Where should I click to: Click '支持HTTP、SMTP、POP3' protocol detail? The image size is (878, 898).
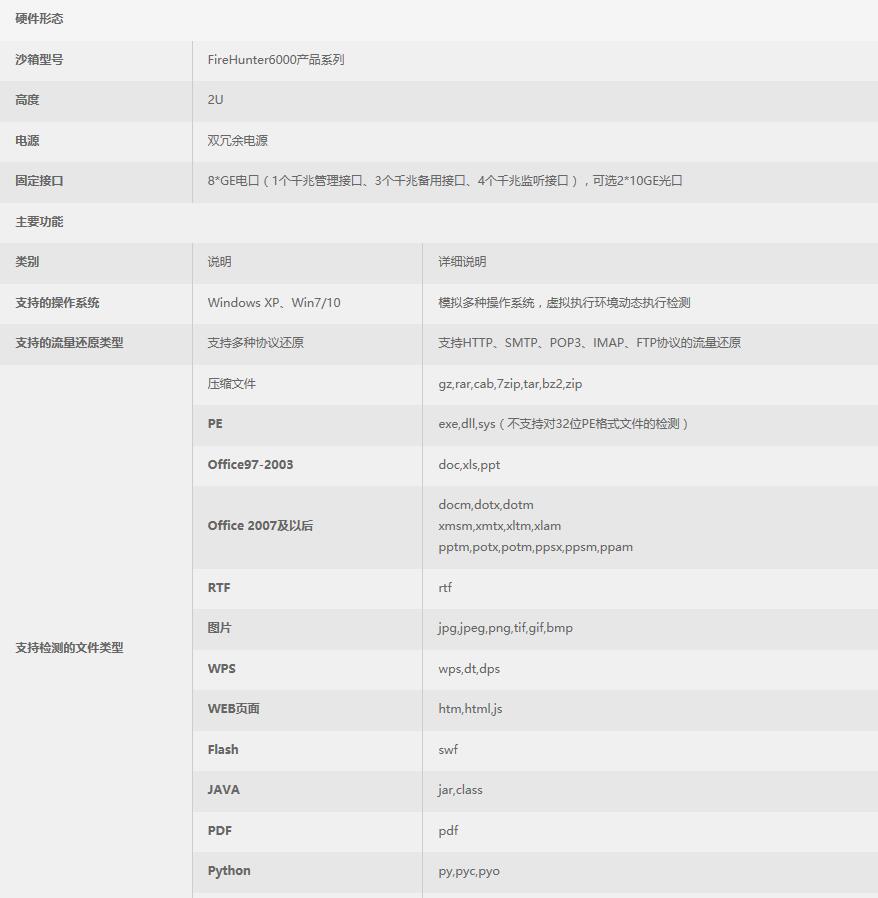point(589,342)
